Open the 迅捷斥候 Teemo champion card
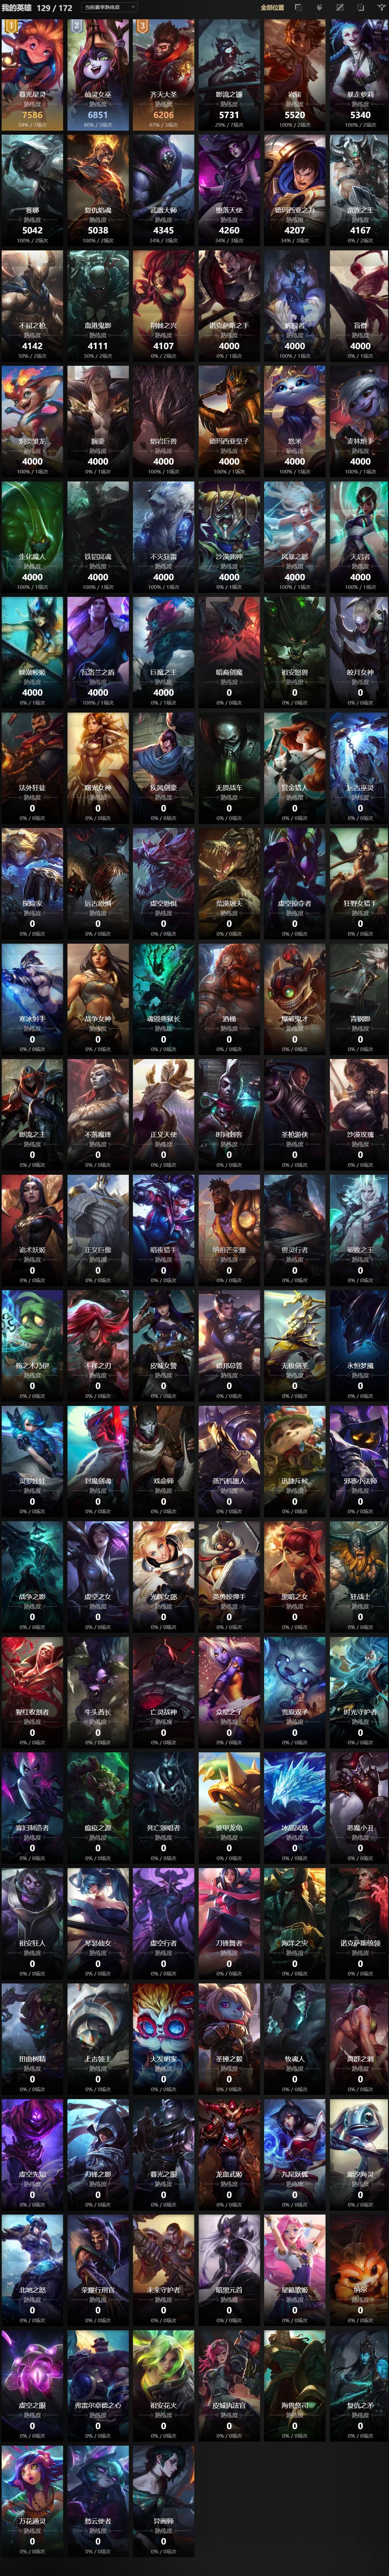The width and height of the screenshot is (389, 2576). pos(295,1461)
